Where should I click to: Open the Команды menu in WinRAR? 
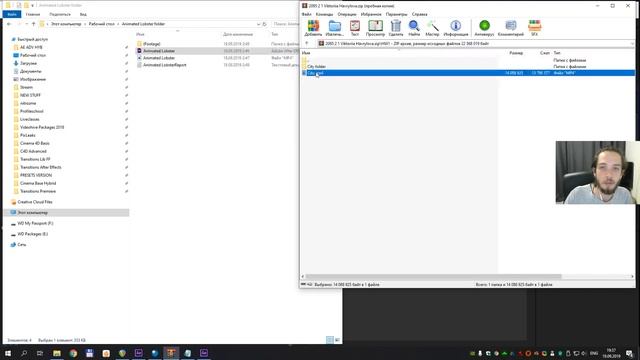pyautogui.click(x=324, y=14)
